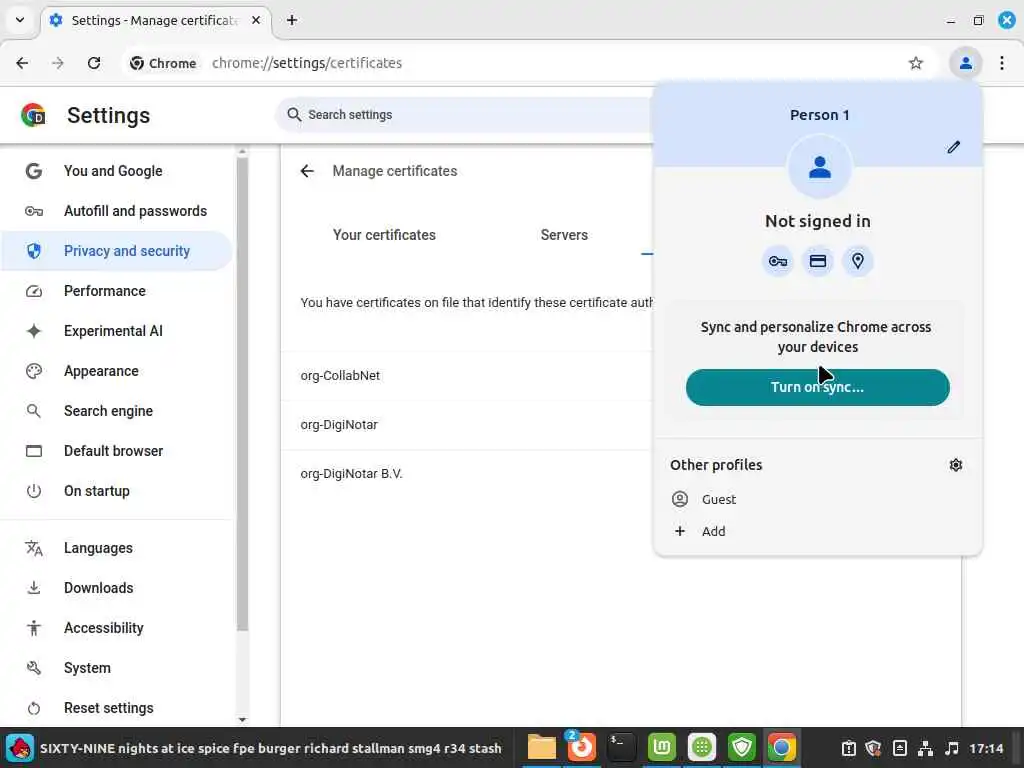The image size is (1024, 768).
Task: Open the network tray icon
Action: point(925,748)
